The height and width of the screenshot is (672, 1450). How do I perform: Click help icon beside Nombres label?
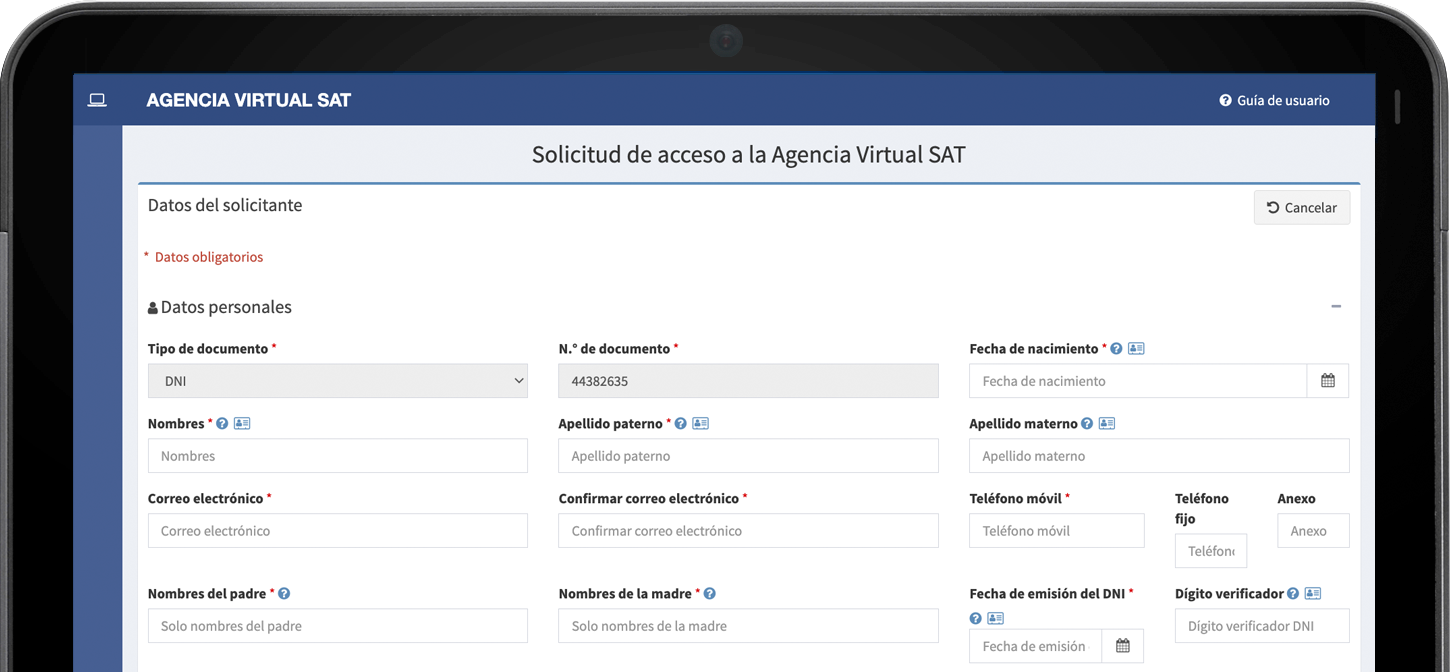click(x=222, y=424)
